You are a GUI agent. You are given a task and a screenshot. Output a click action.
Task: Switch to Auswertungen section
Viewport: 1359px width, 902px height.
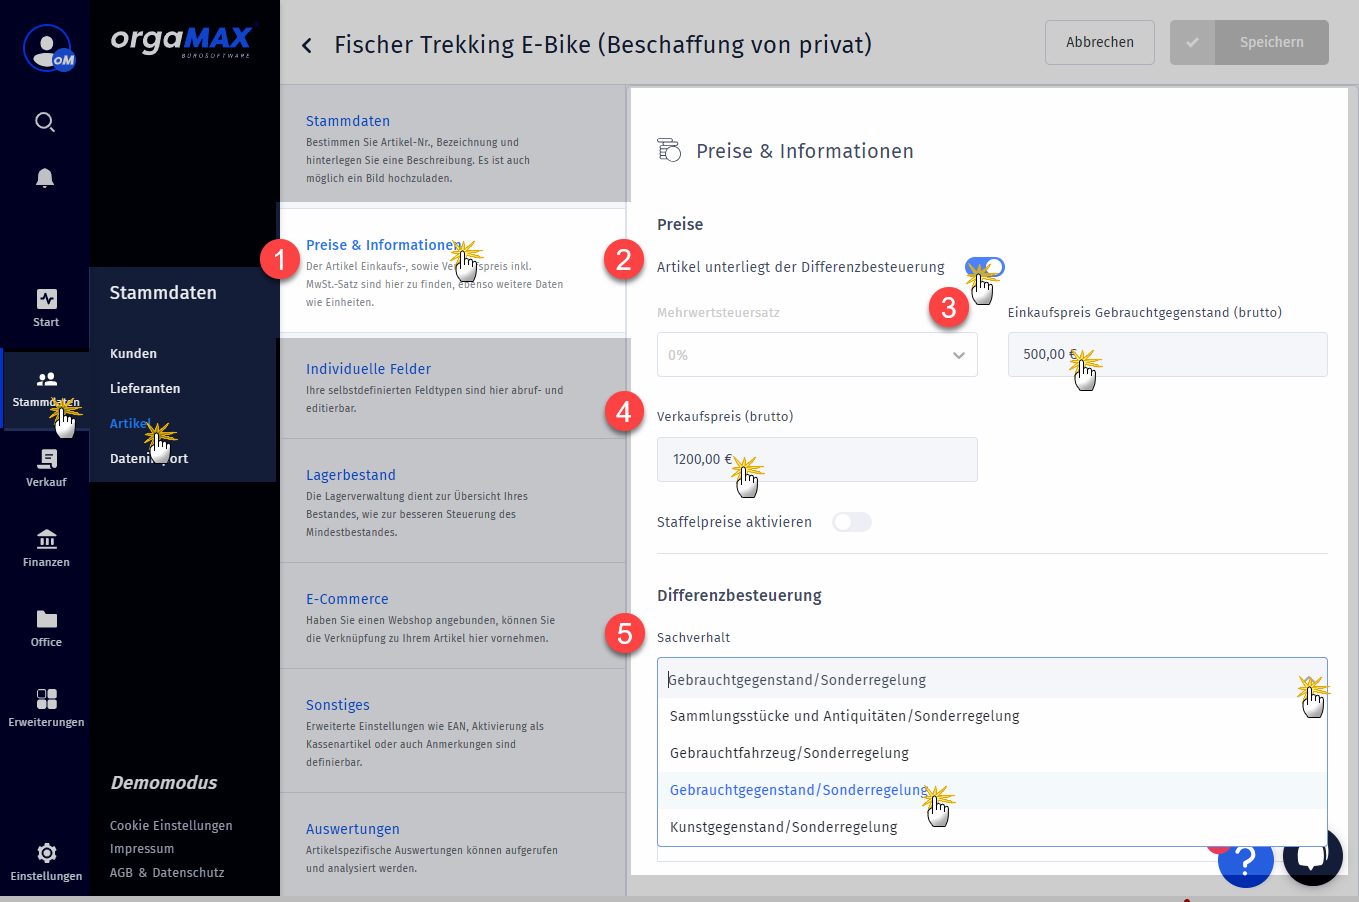(453, 844)
